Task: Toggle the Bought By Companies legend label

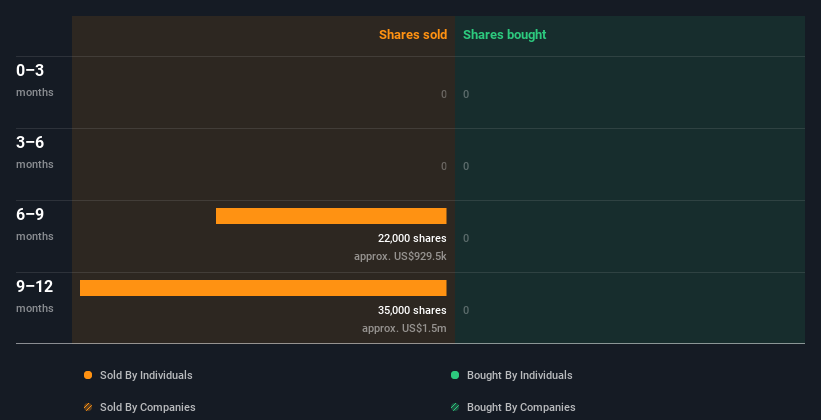Action: click(x=521, y=407)
